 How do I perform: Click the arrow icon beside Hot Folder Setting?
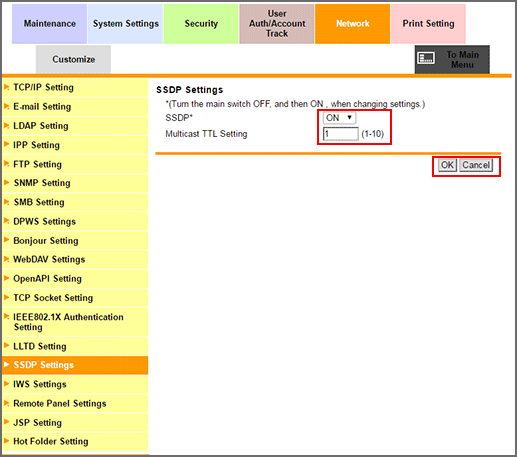pyautogui.click(x=6, y=441)
